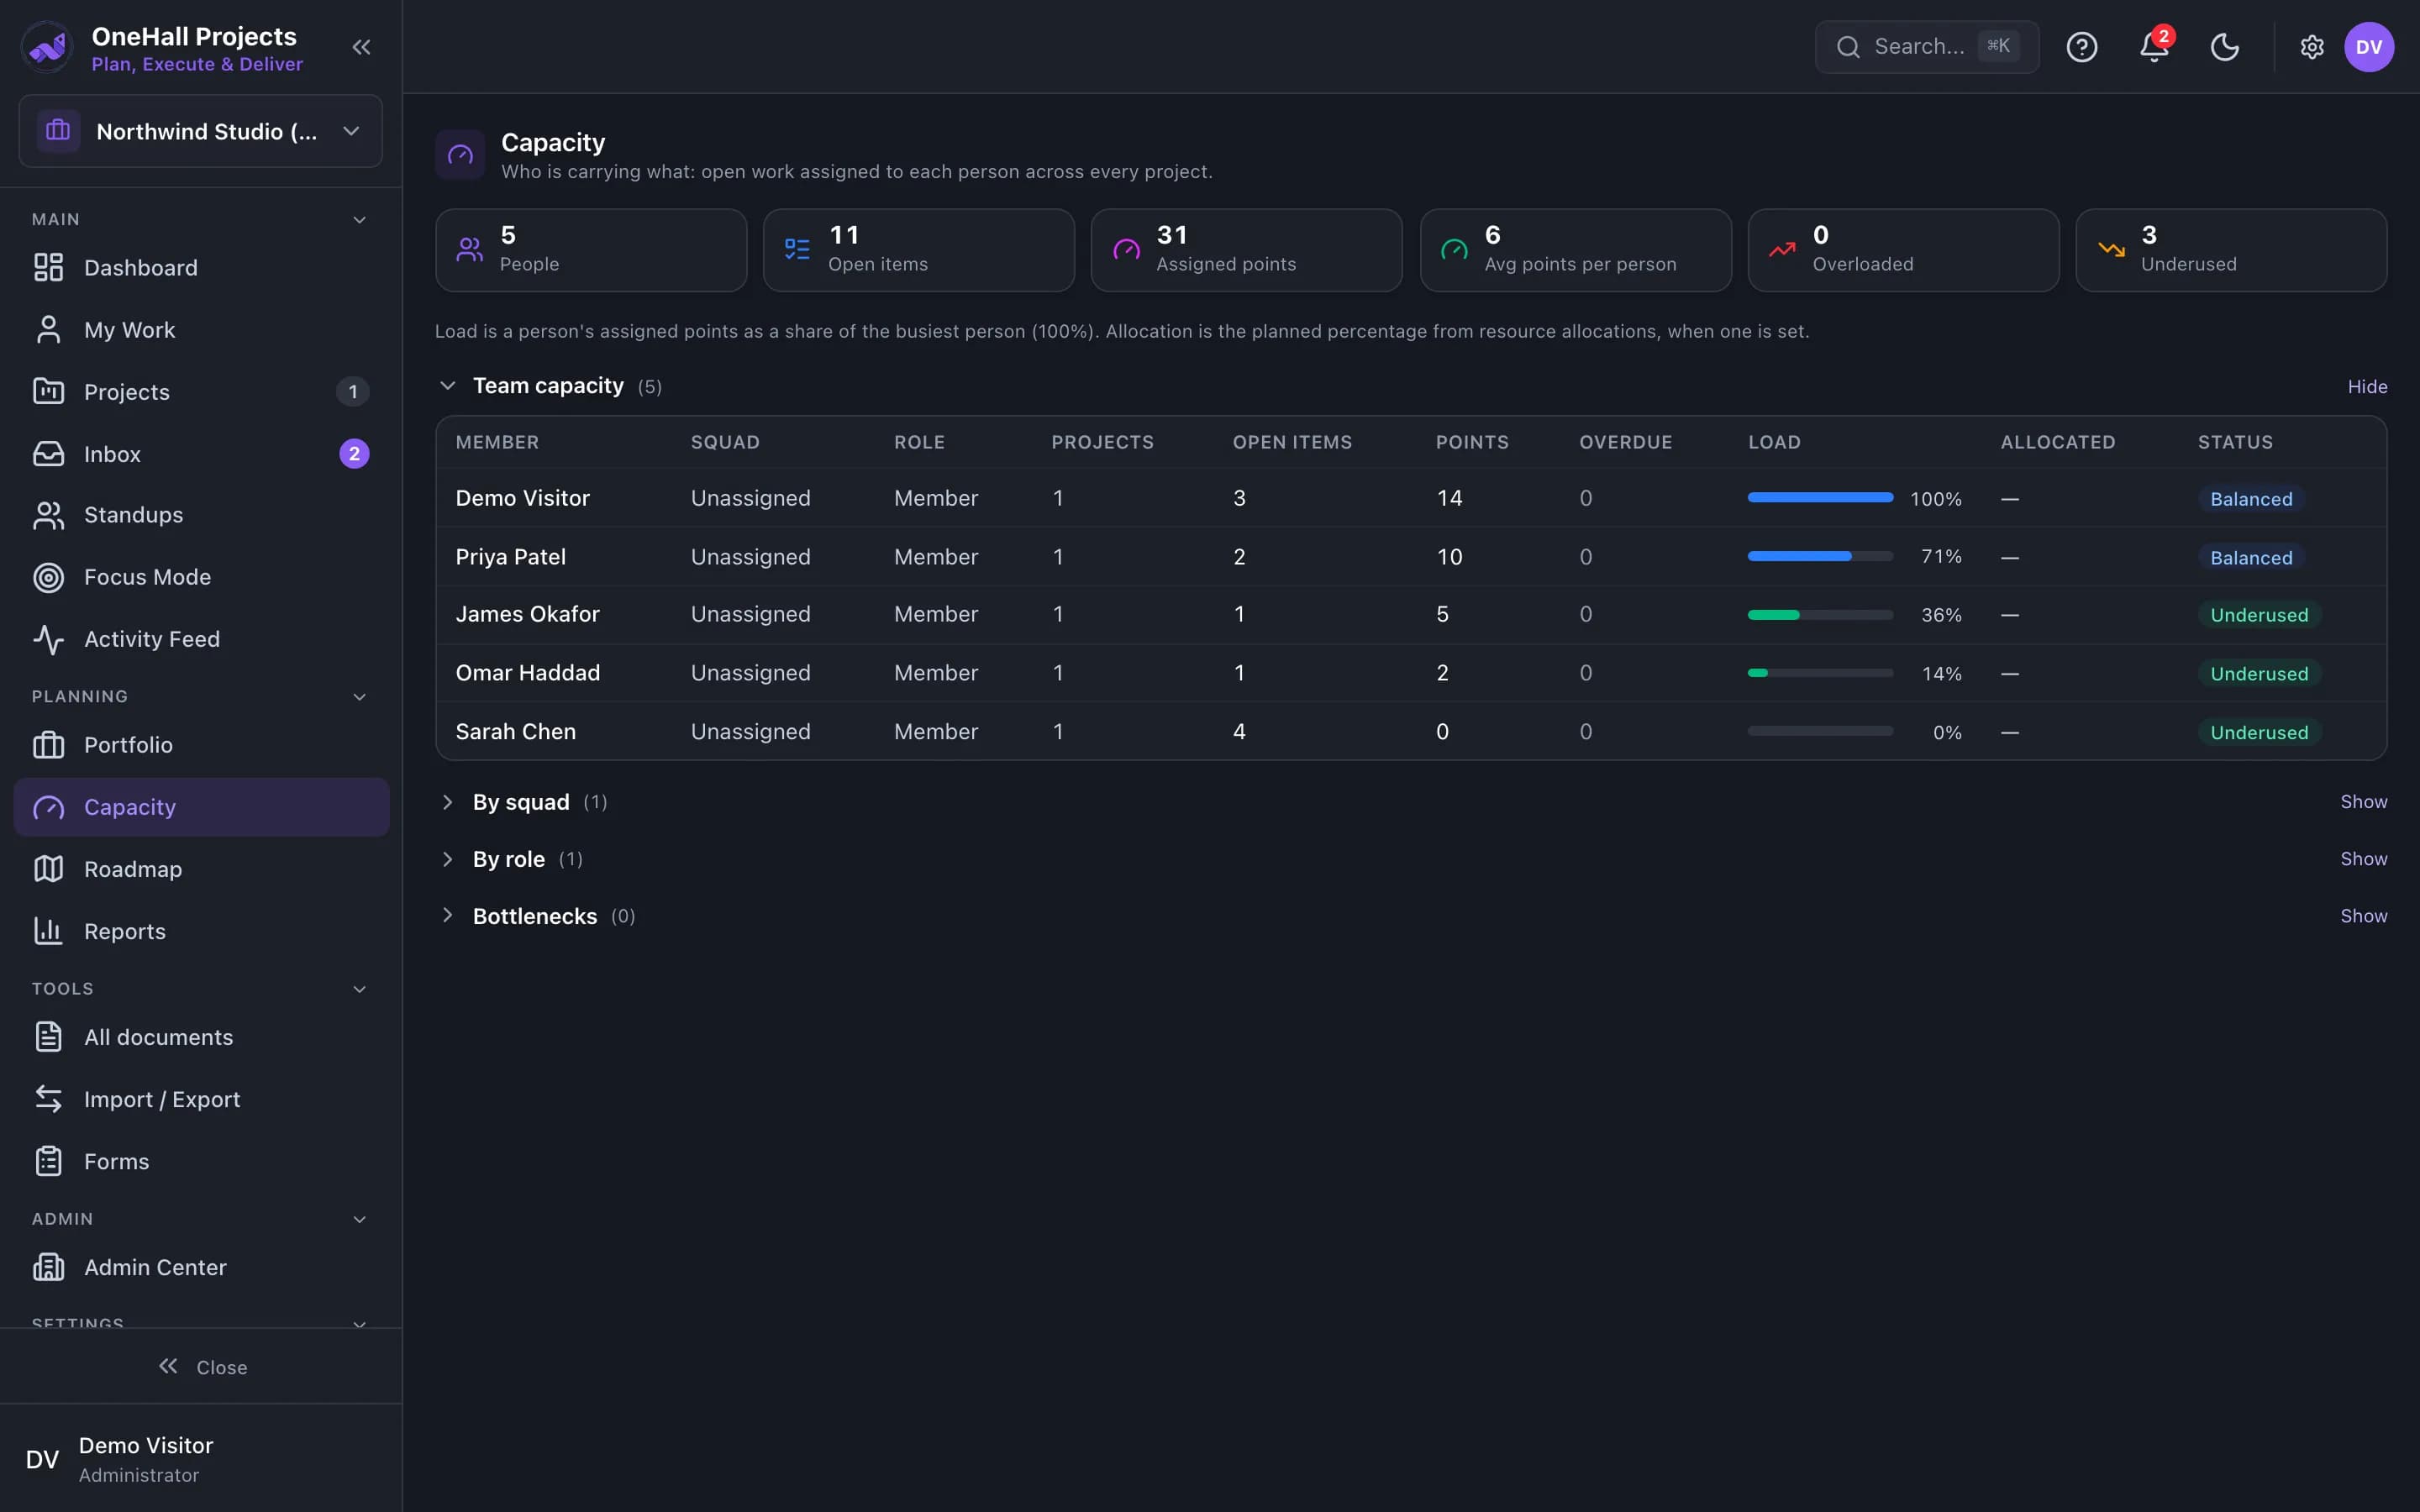Click the Import / Export arrows icon
This screenshot has width=2420, height=1512.
[x=48, y=1099]
